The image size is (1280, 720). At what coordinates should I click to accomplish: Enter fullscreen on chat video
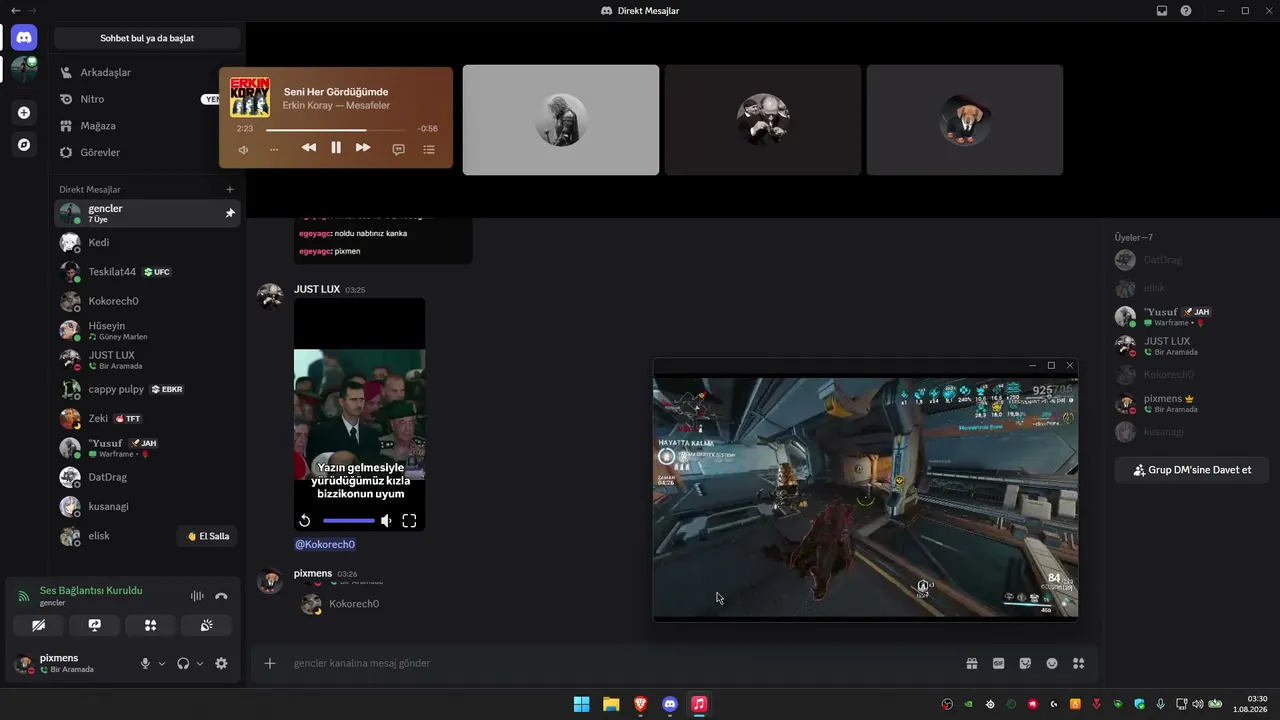pyautogui.click(x=409, y=521)
